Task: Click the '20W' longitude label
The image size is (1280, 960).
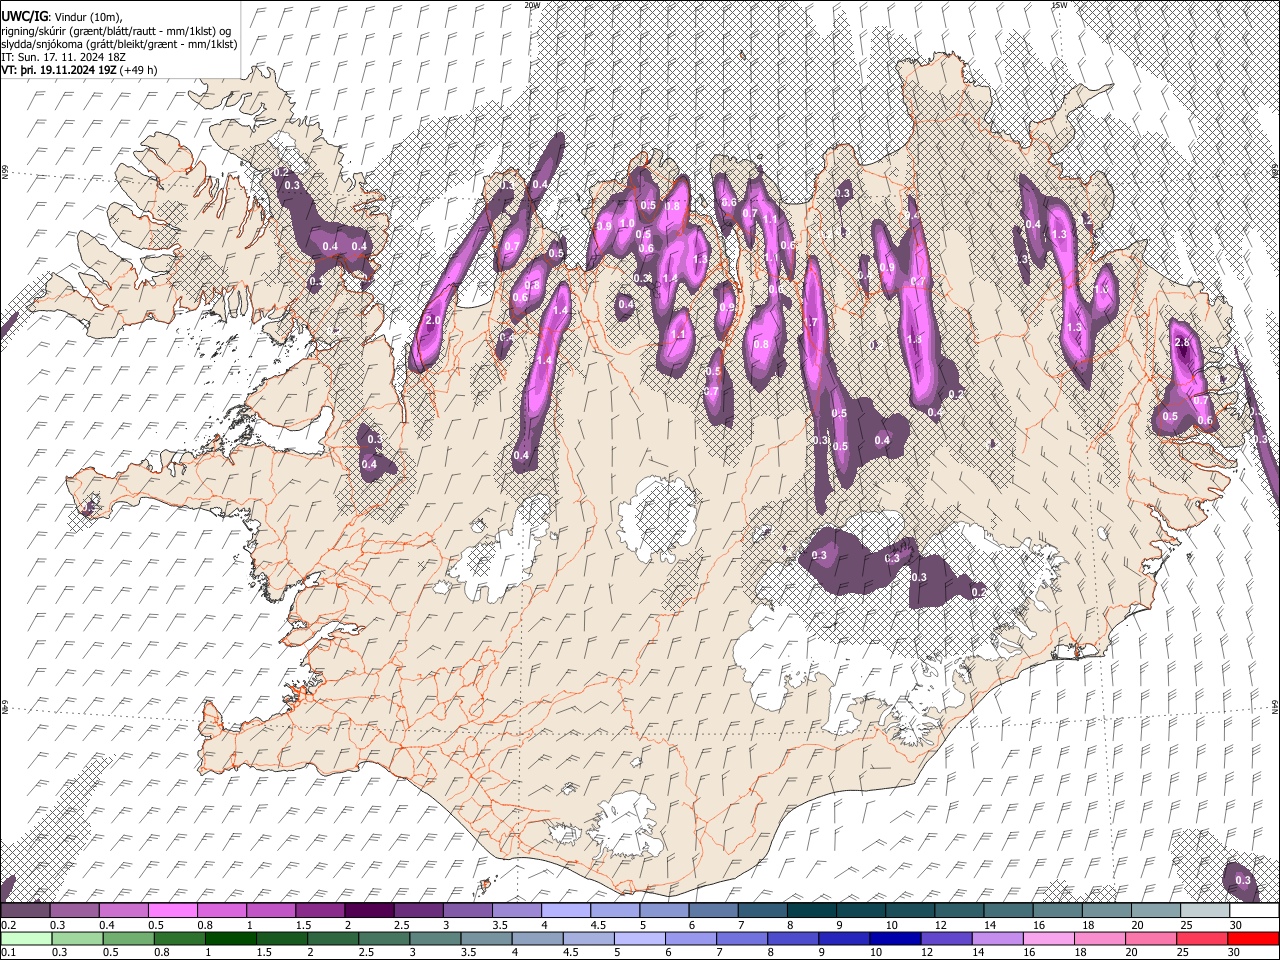Action: 532,5
